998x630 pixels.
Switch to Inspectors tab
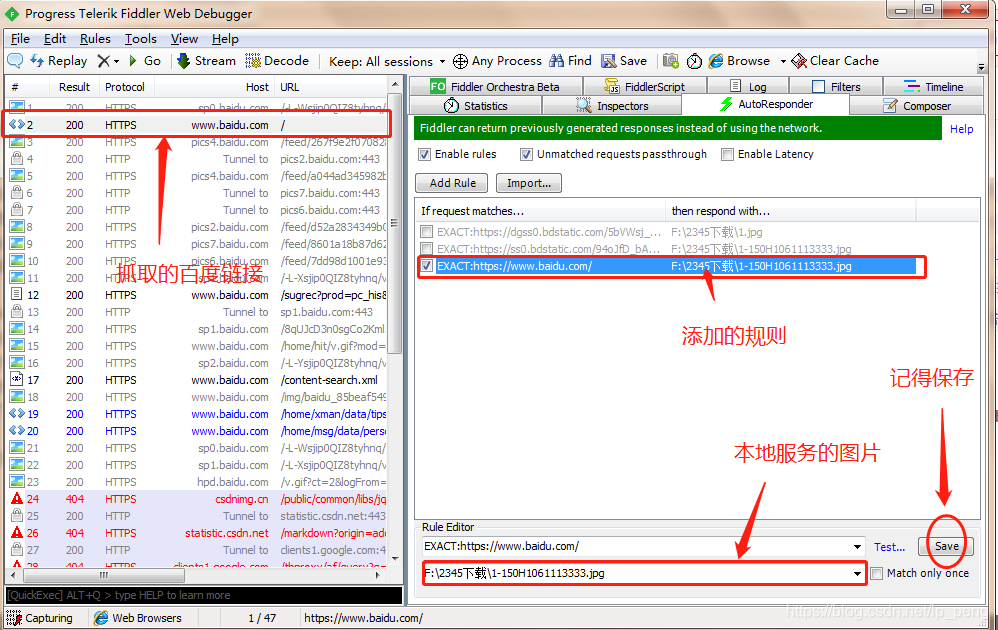612,106
